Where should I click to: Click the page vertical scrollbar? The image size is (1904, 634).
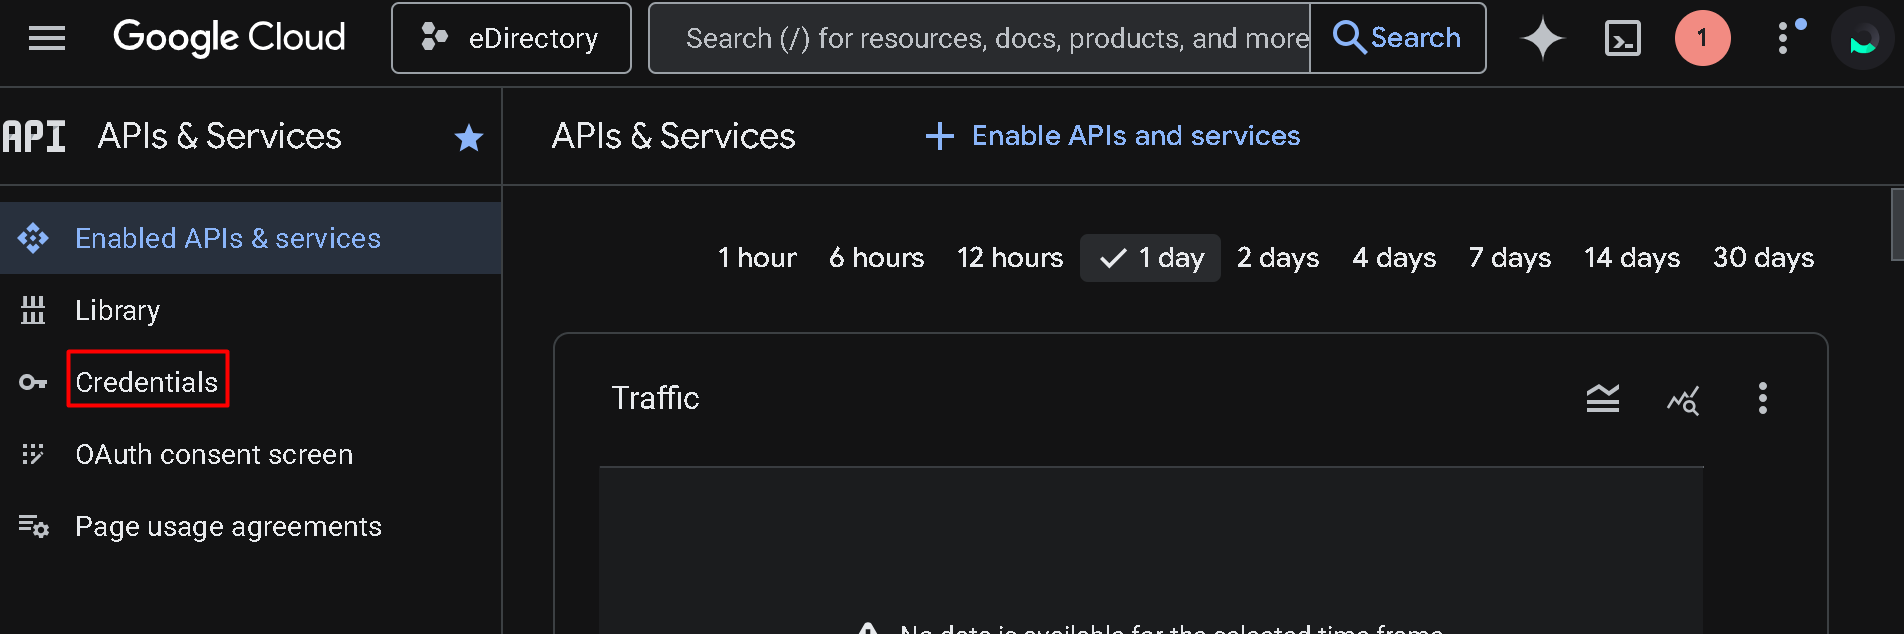[1897, 224]
